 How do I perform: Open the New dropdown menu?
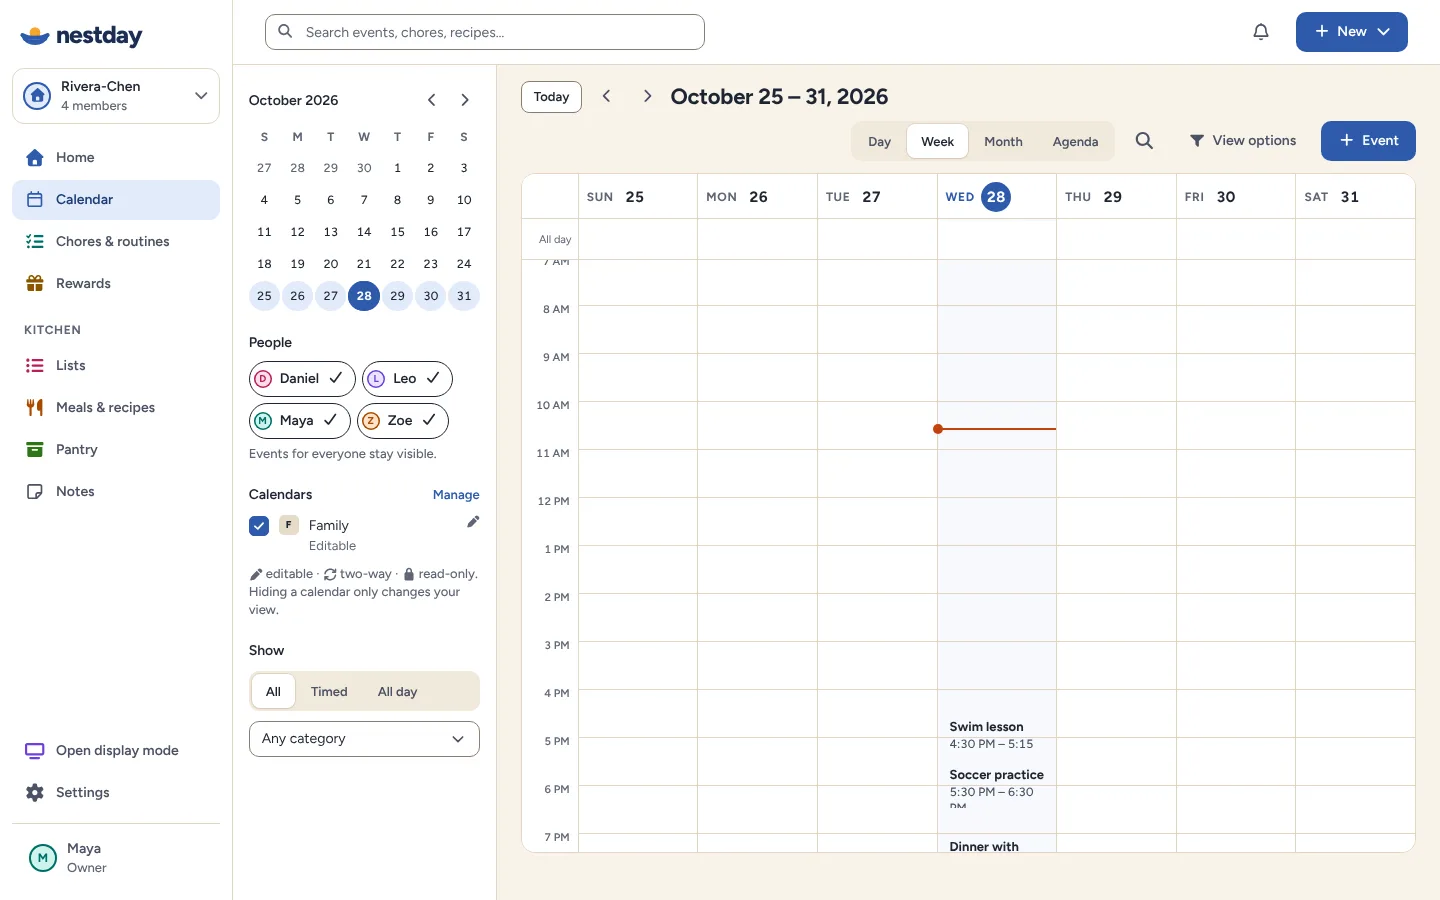(1352, 32)
